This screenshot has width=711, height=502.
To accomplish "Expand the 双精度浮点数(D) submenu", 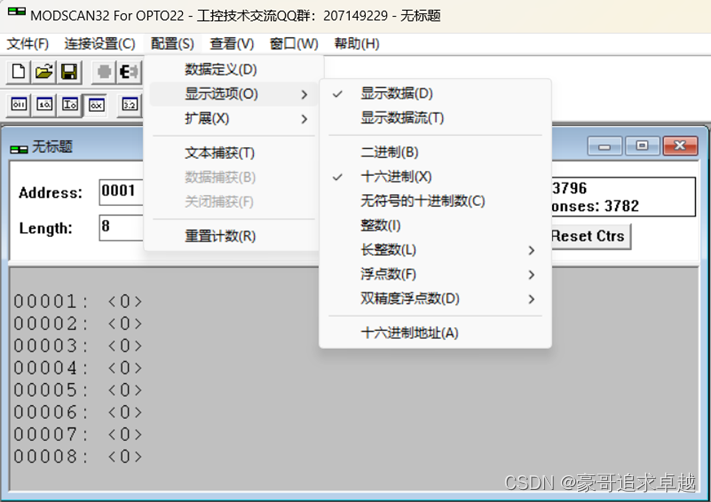I will tap(435, 299).
